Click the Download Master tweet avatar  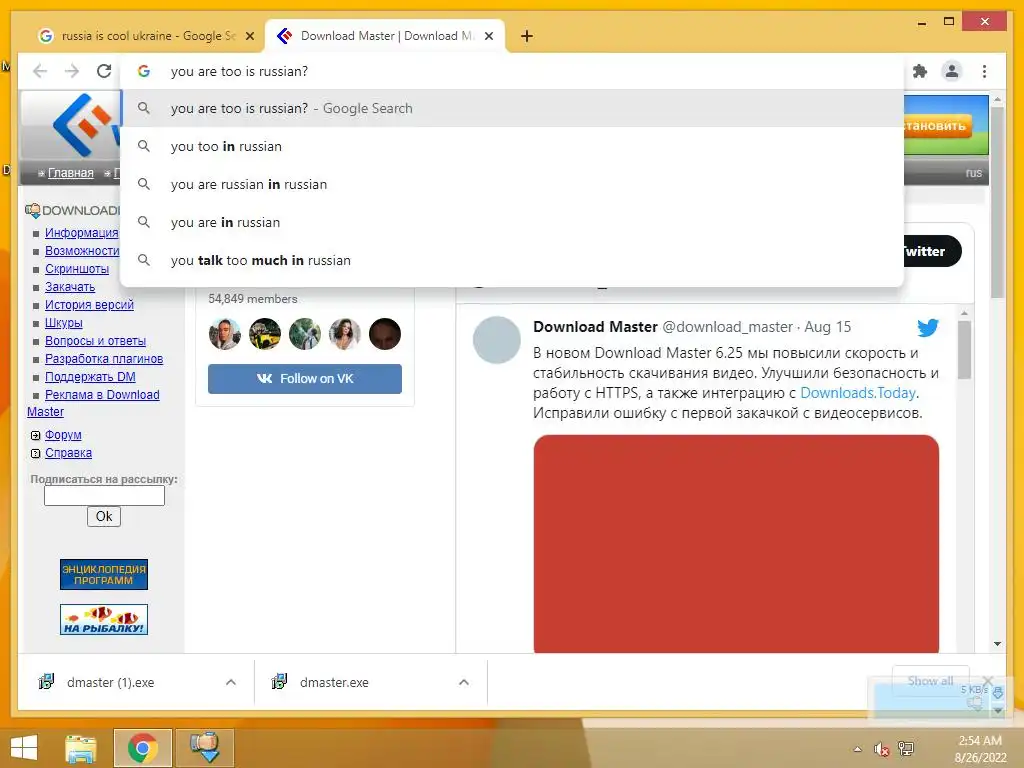tap(496, 340)
